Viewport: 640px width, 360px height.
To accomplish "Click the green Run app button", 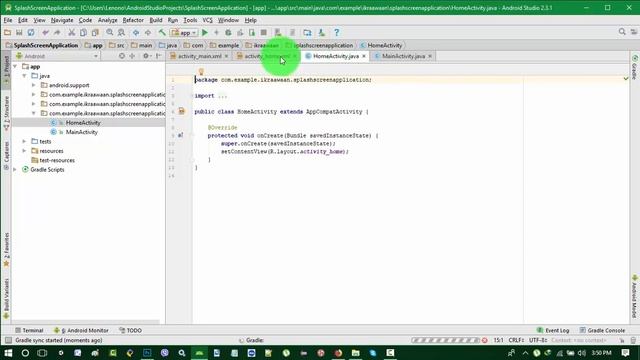I will point(205,32).
